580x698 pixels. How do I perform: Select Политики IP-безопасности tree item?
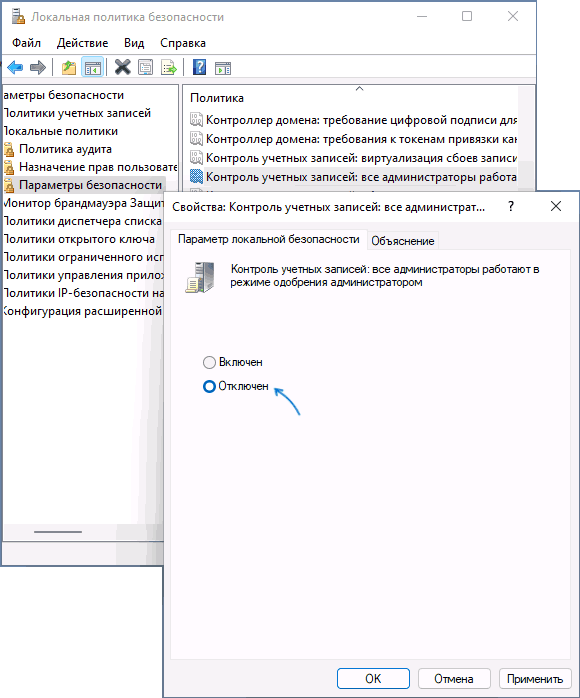tap(83, 293)
